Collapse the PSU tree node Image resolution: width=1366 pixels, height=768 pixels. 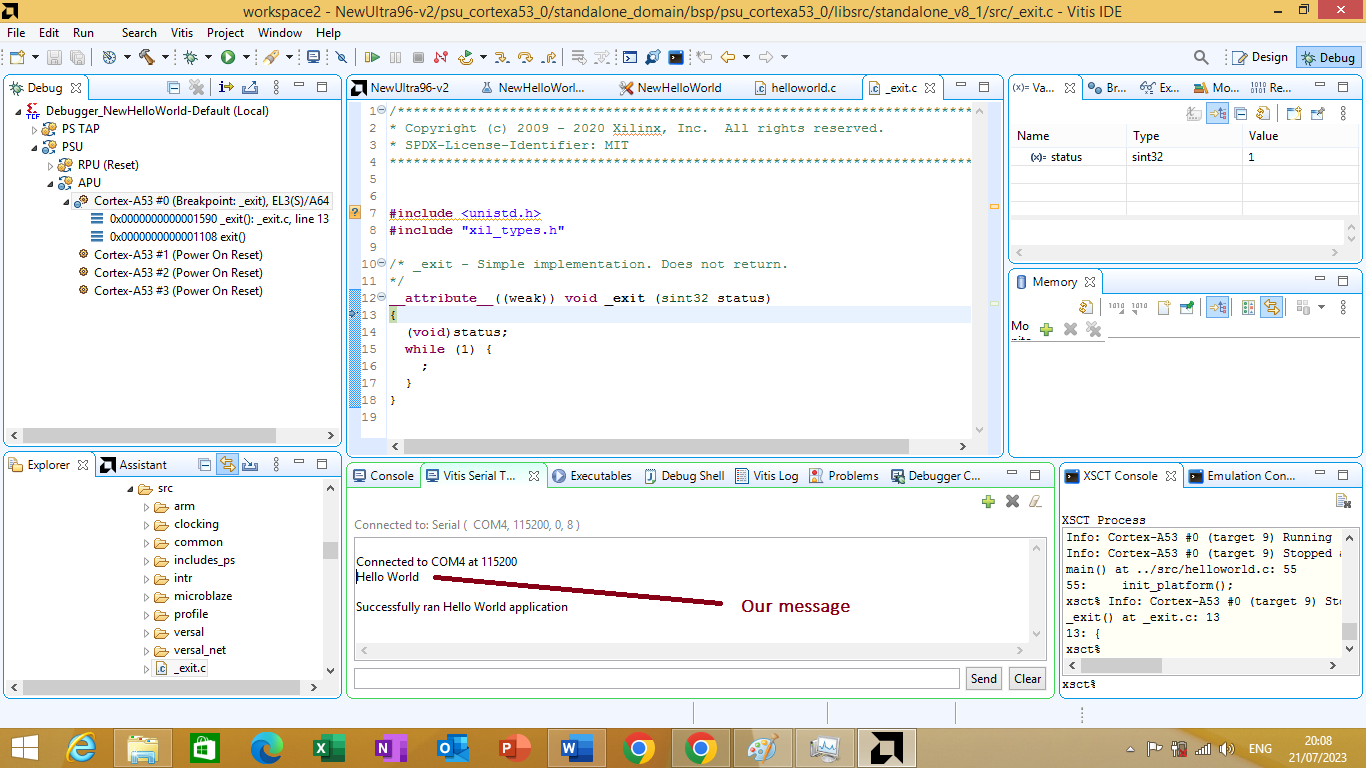(x=34, y=147)
